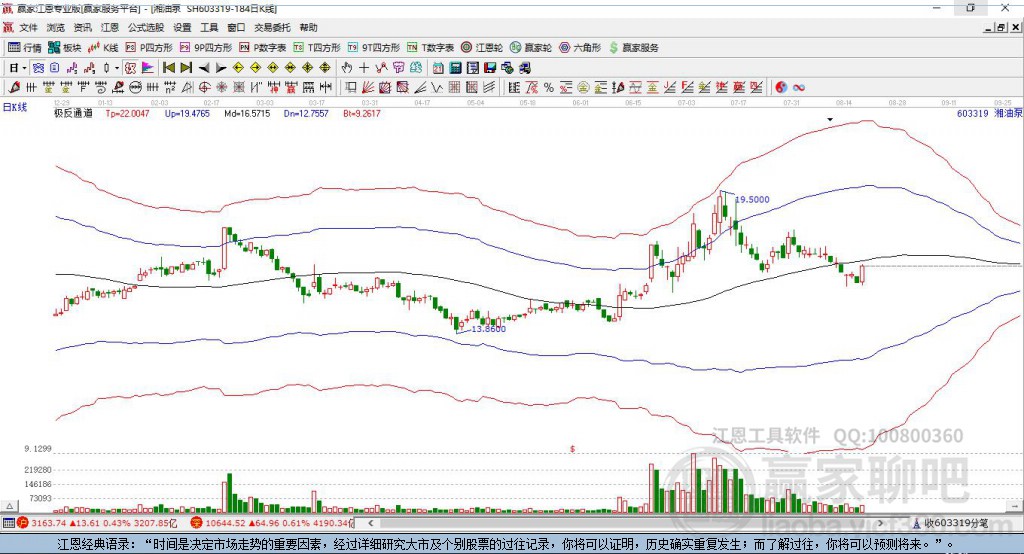1024x554 pixels.
Task: Open the 文件 menu
Action: 28,27
